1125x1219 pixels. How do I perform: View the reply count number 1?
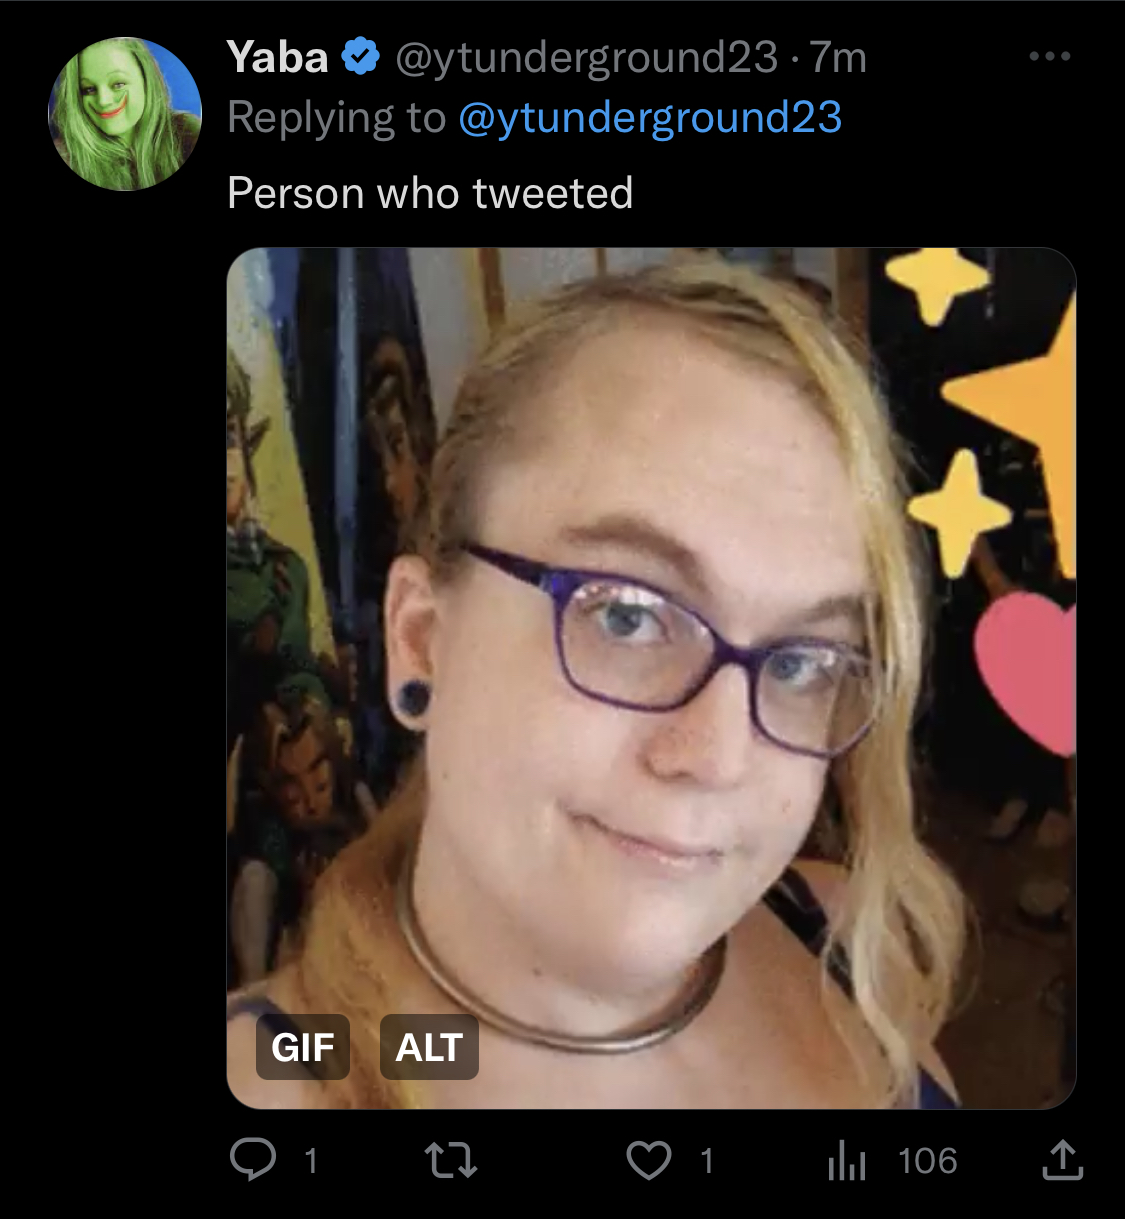click(311, 1161)
